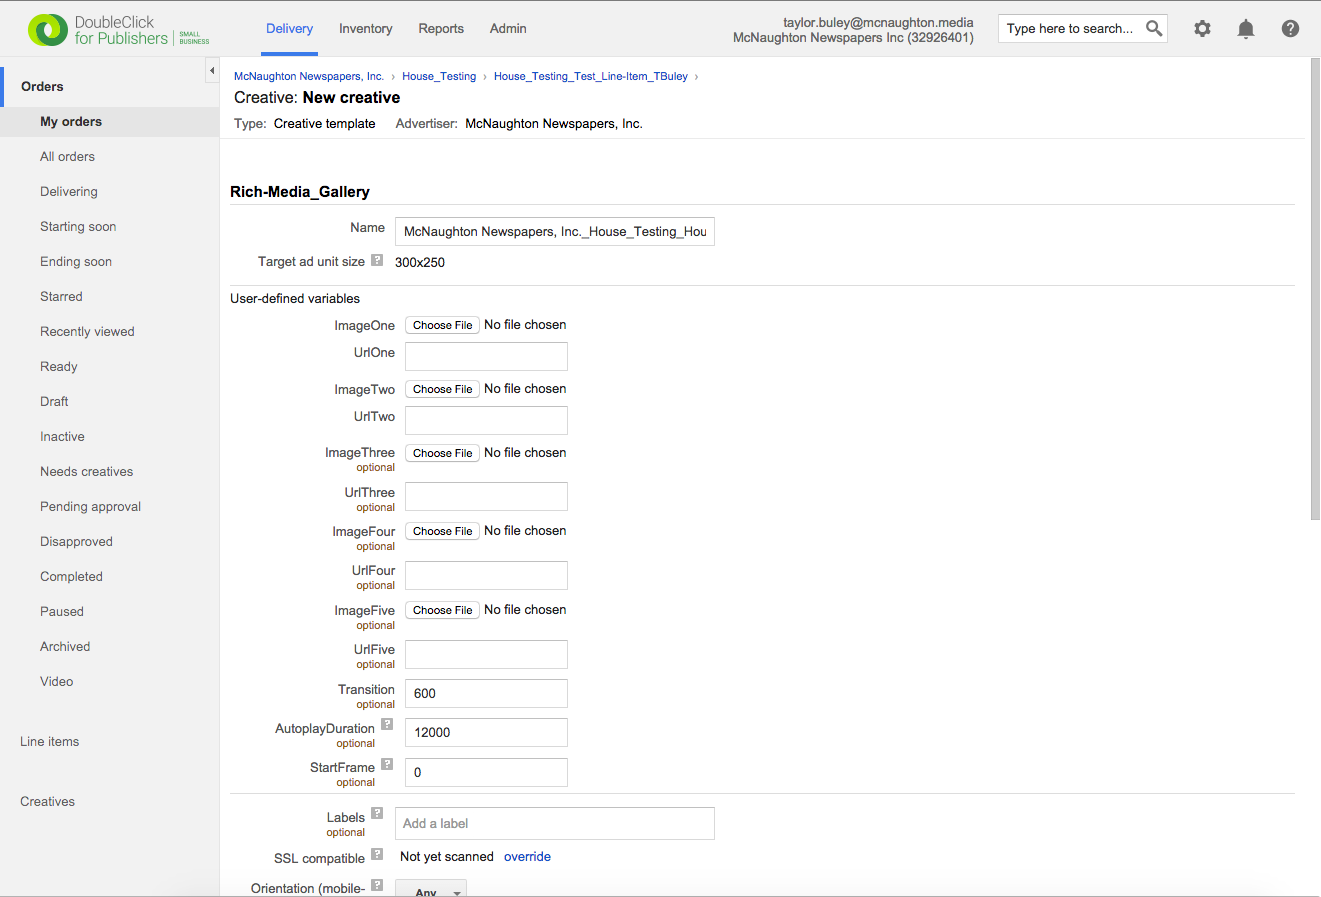Click the search magnifying glass icon

1154,28
